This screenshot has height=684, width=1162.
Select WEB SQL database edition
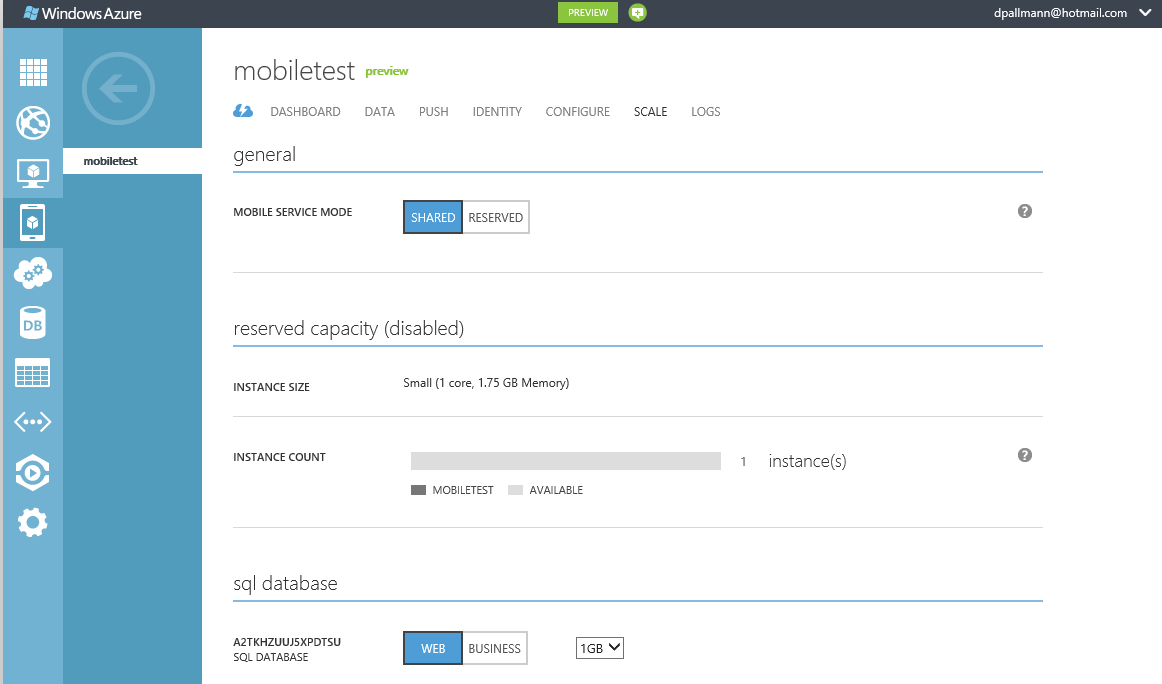pyautogui.click(x=433, y=648)
